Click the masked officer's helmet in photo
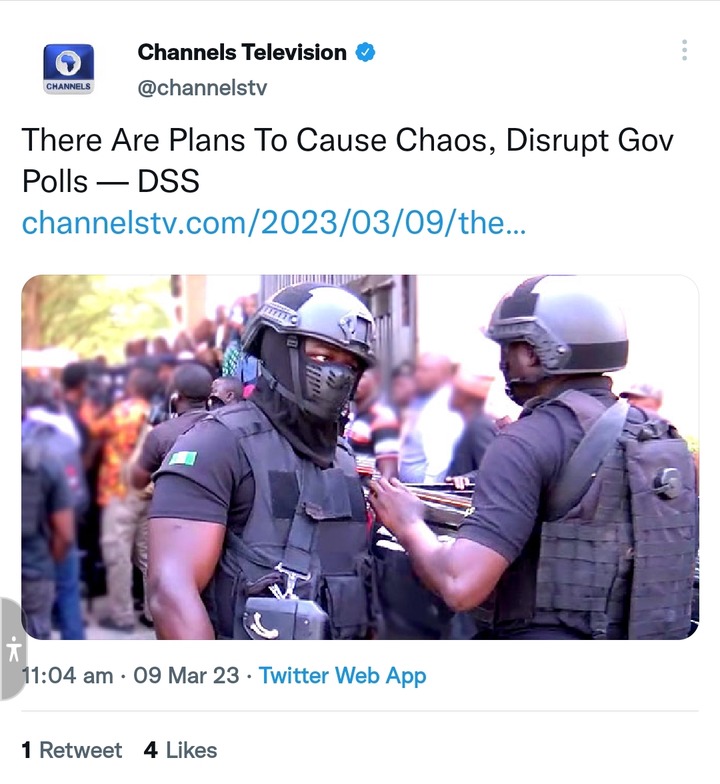Image resolution: width=720 pixels, height=784 pixels. tap(310, 320)
